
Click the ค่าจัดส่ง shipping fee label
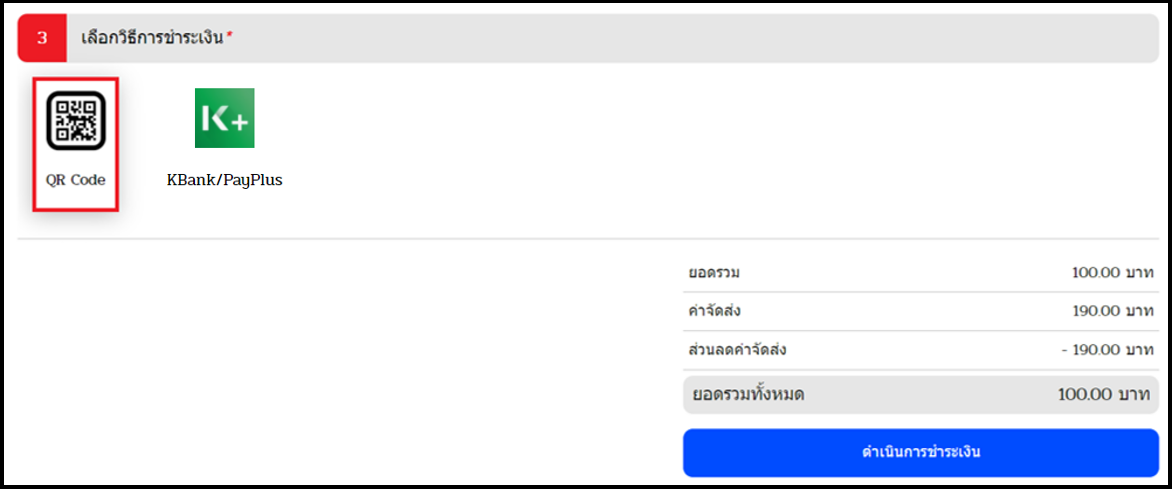click(x=715, y=311)
